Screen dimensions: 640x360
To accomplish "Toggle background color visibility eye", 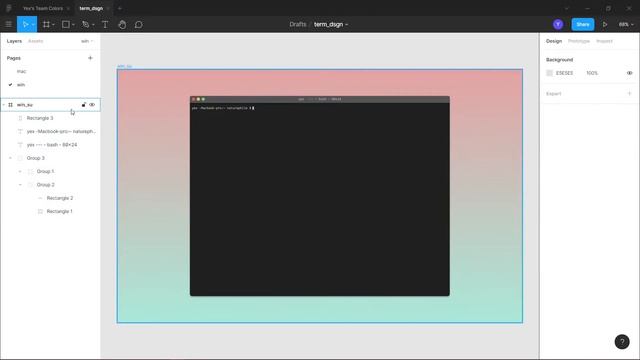I will pos(629,73).
